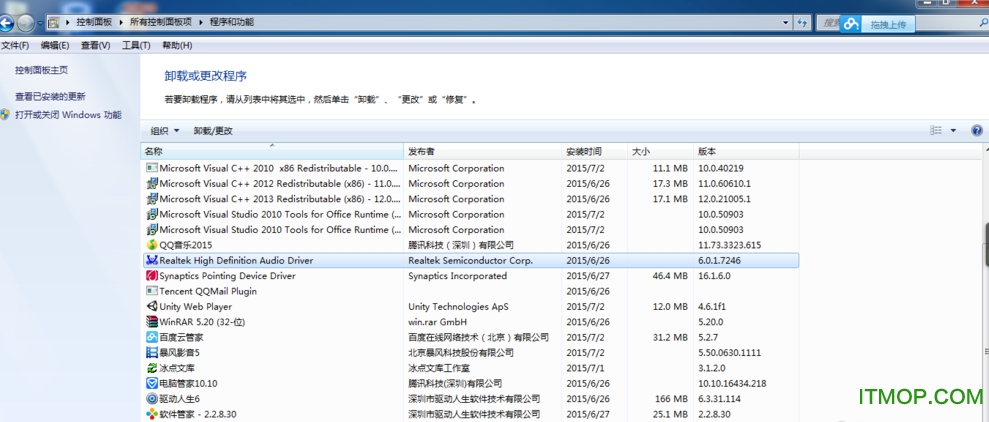989x422 pixels.
Task: Click the cloud drag-upload icon
Action: 852,24
